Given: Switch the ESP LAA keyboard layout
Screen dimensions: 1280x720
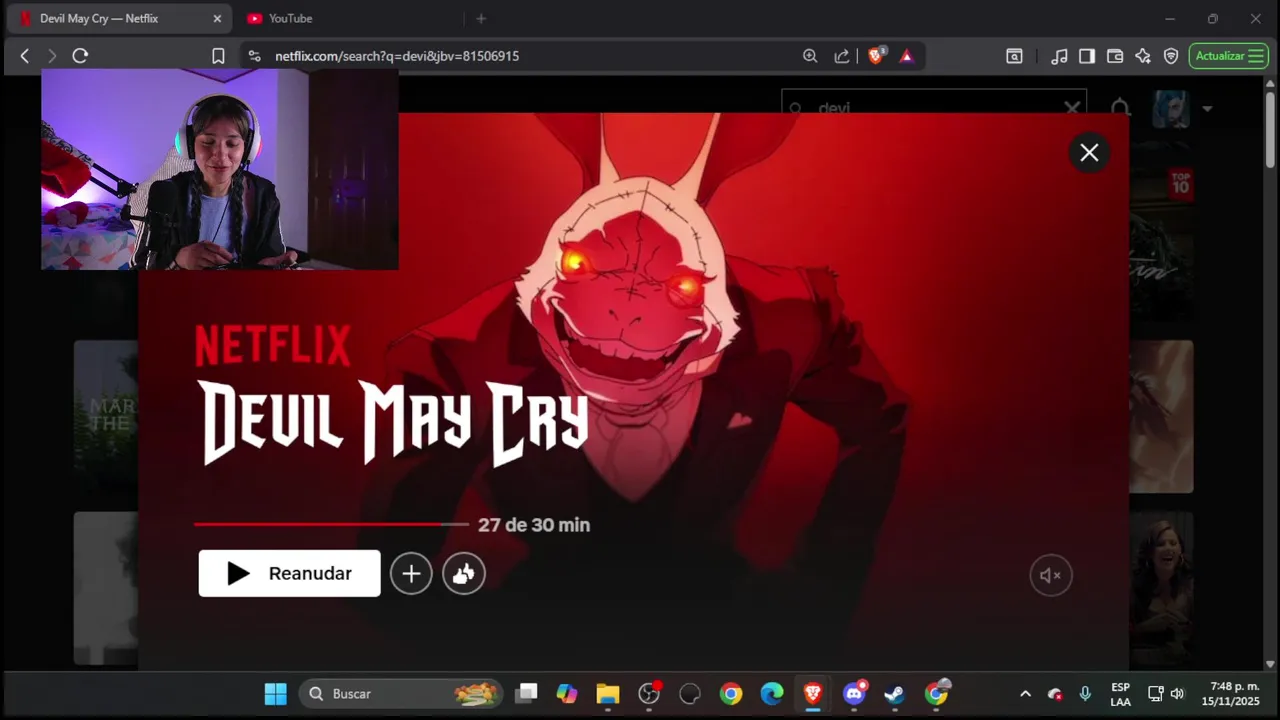Looking at the screenshot, I should 1120,694.
